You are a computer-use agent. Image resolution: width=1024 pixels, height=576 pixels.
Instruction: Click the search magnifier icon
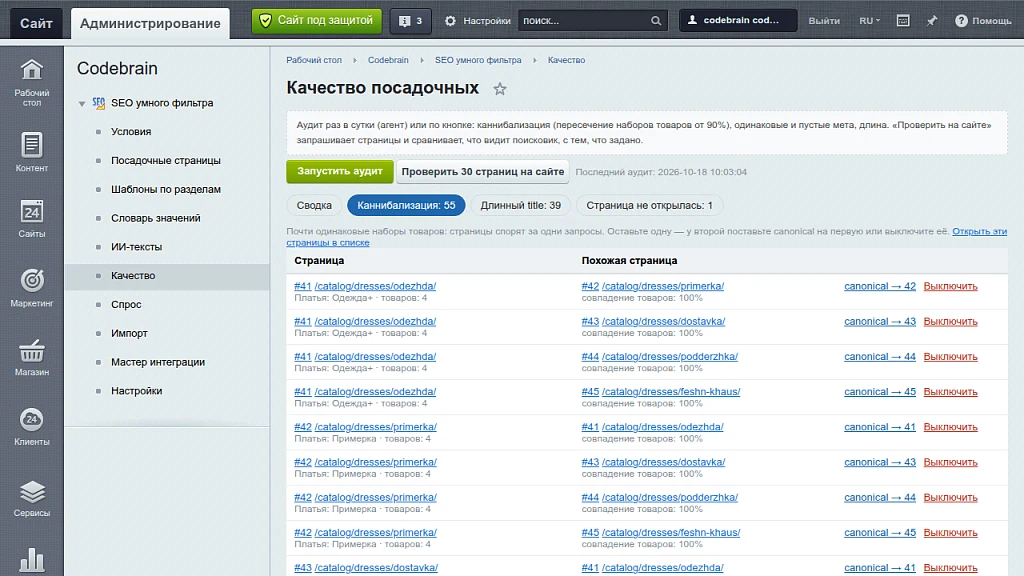pos(656,21)
